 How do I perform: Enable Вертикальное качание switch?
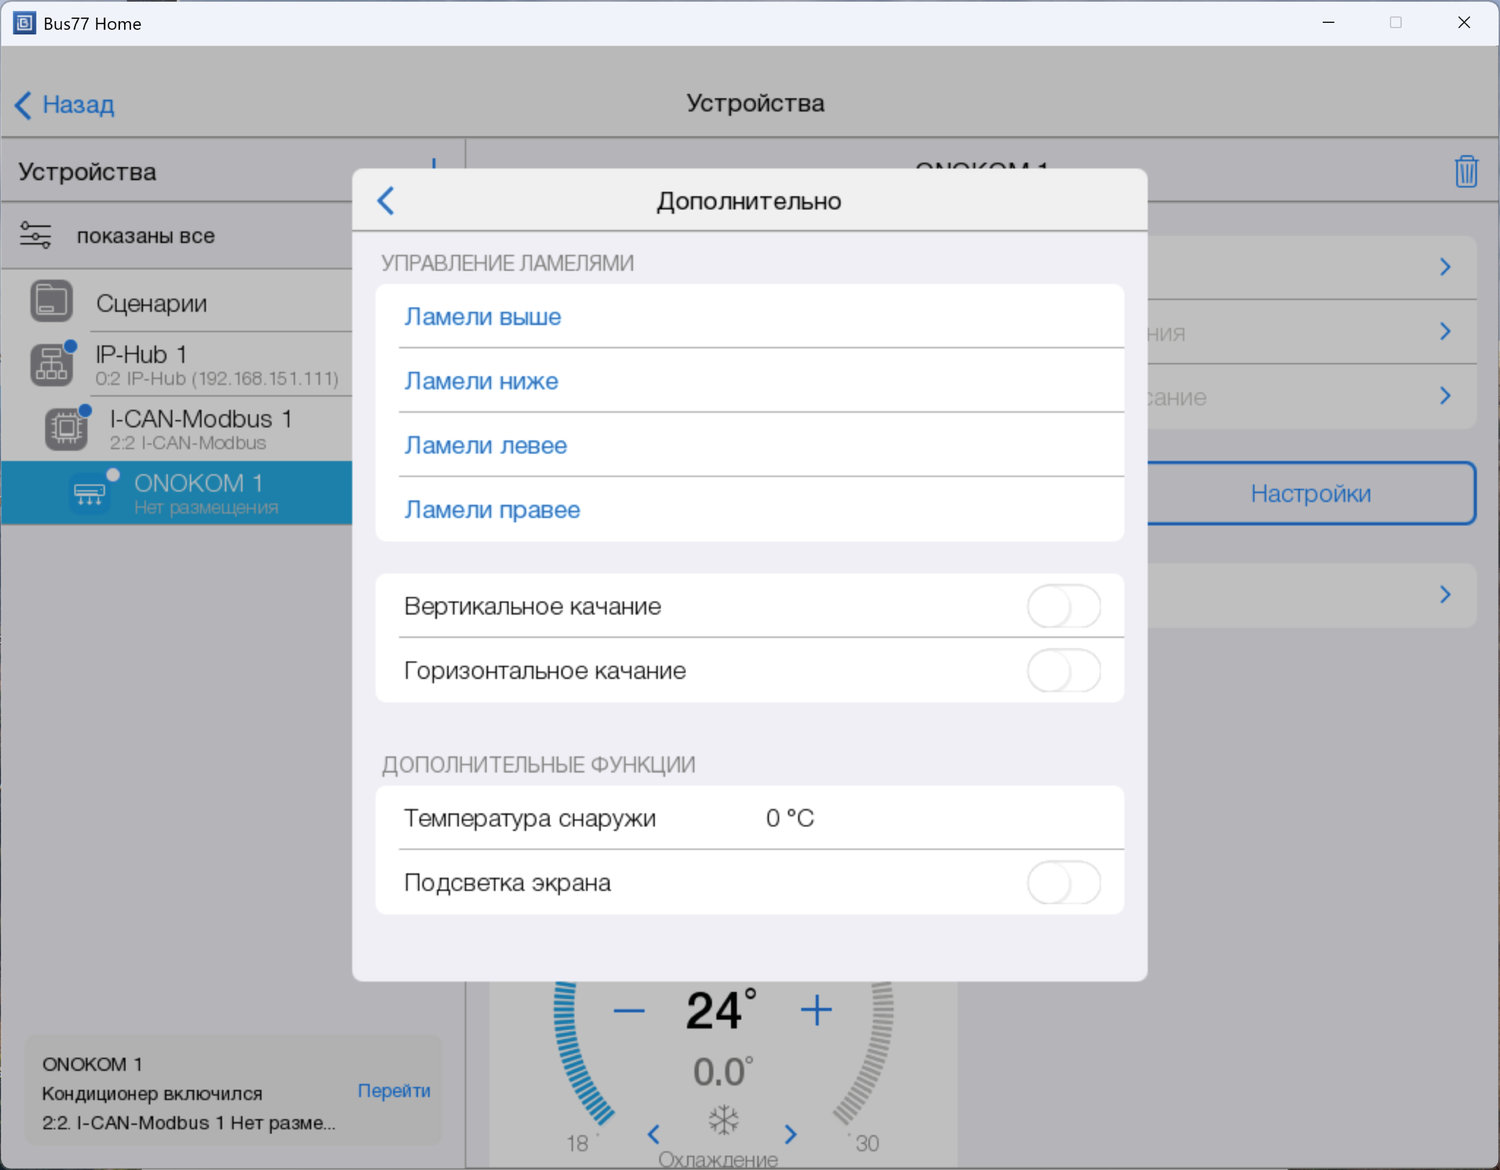1063,607
